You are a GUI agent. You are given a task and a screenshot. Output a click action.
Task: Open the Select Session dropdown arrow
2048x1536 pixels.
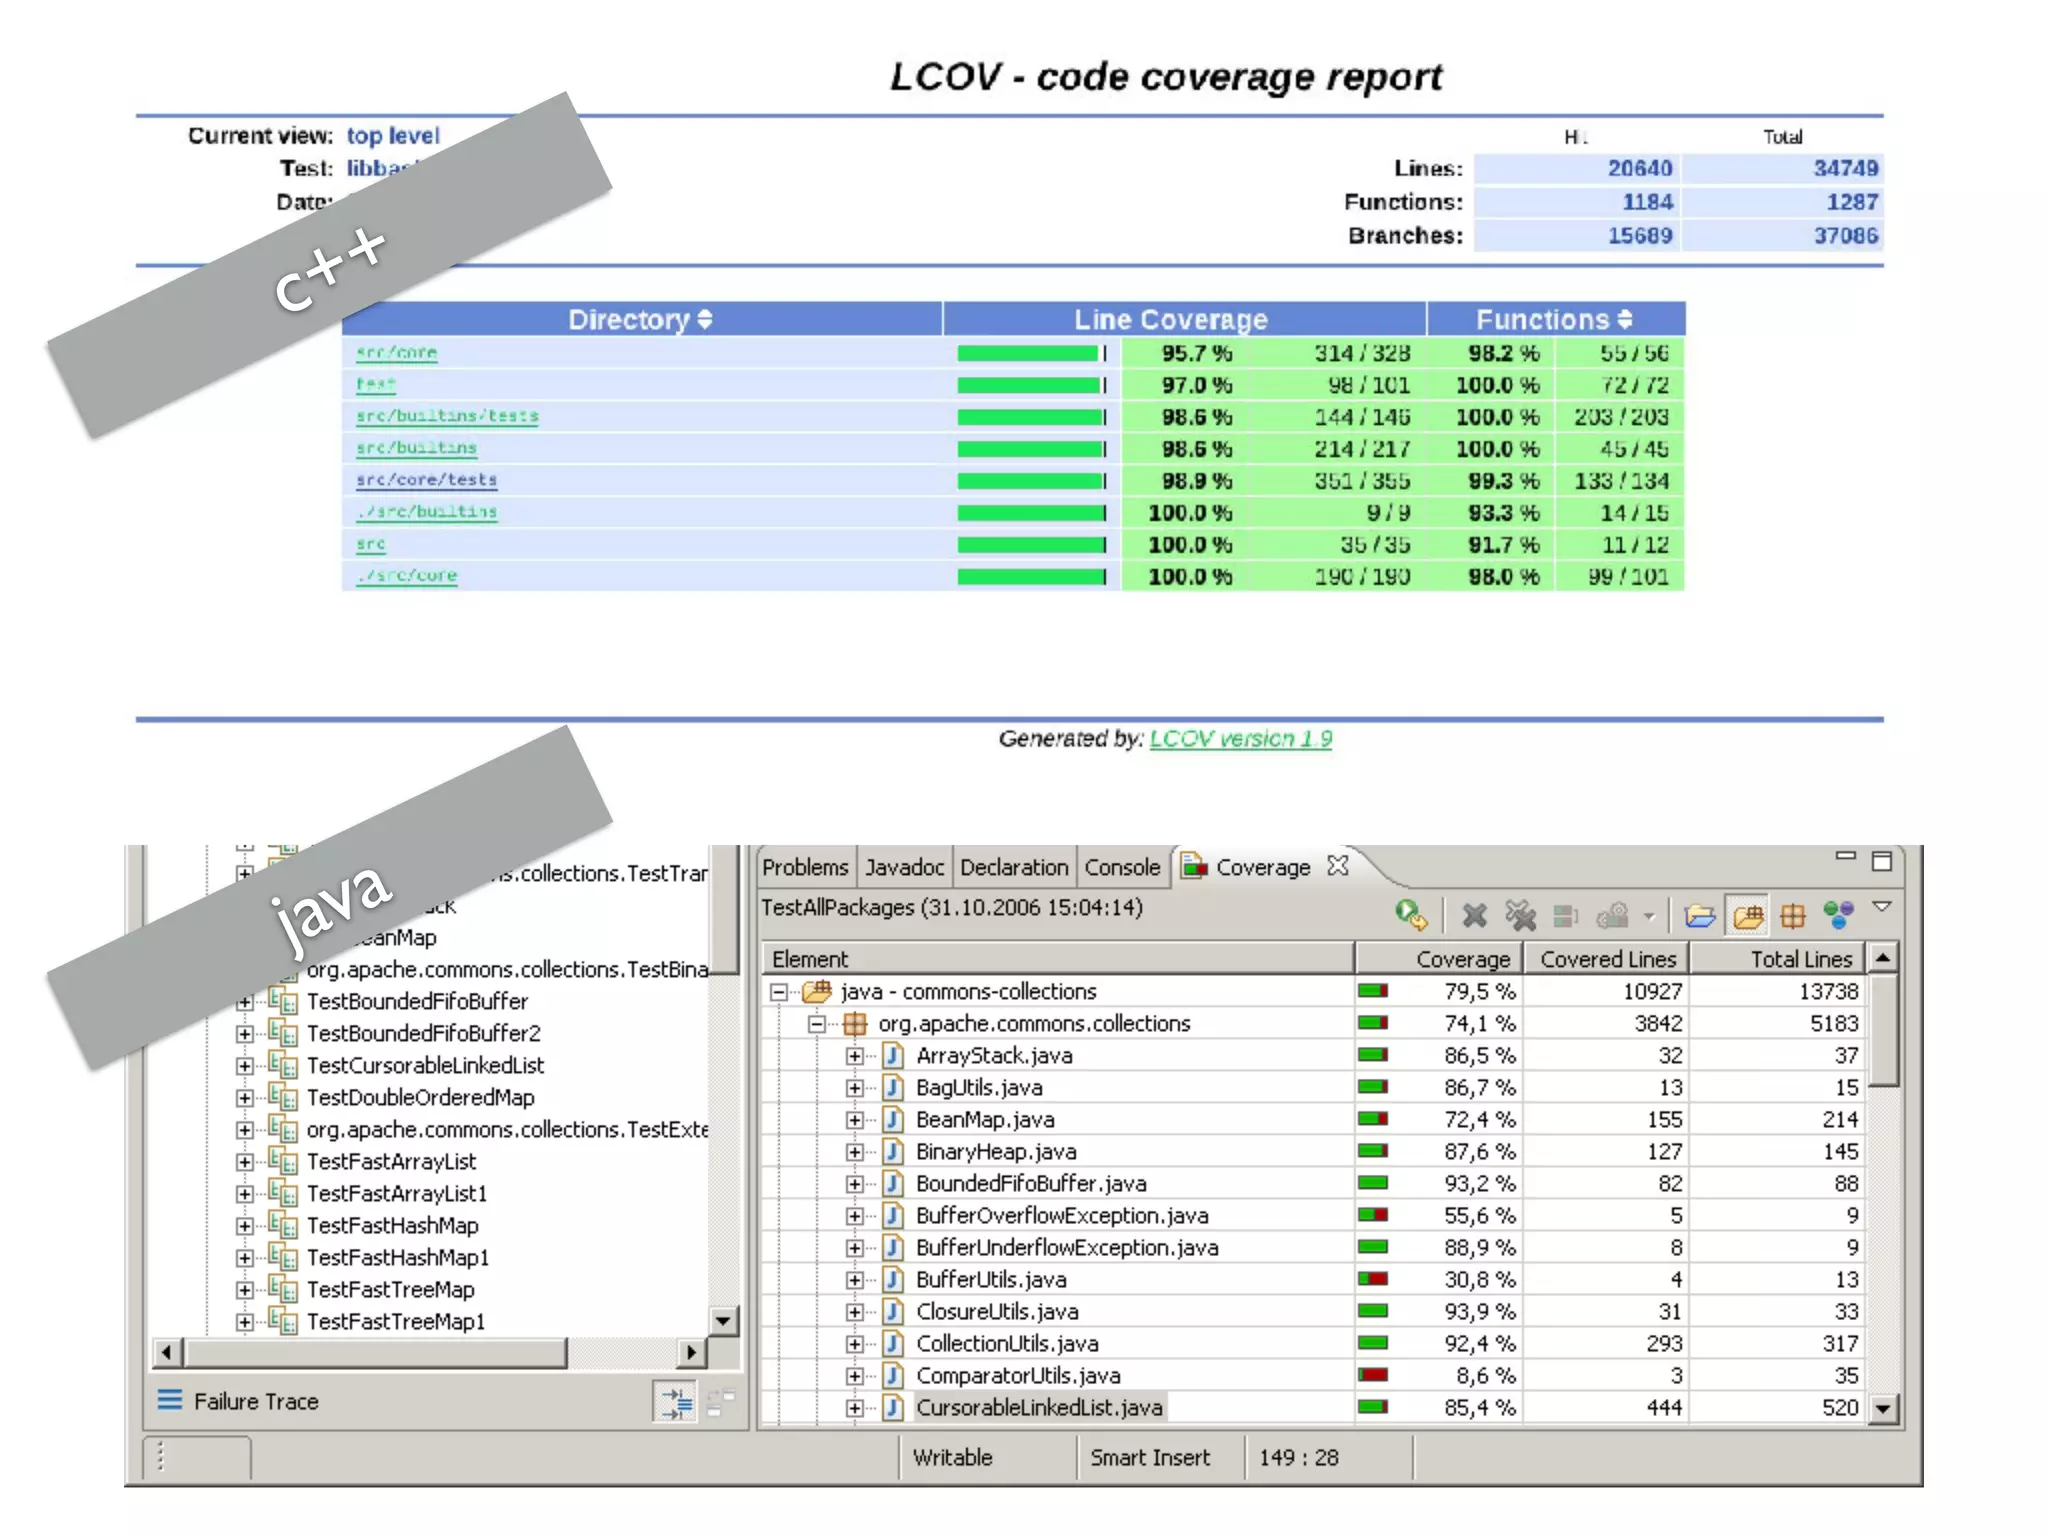[x=1649, y=916]
